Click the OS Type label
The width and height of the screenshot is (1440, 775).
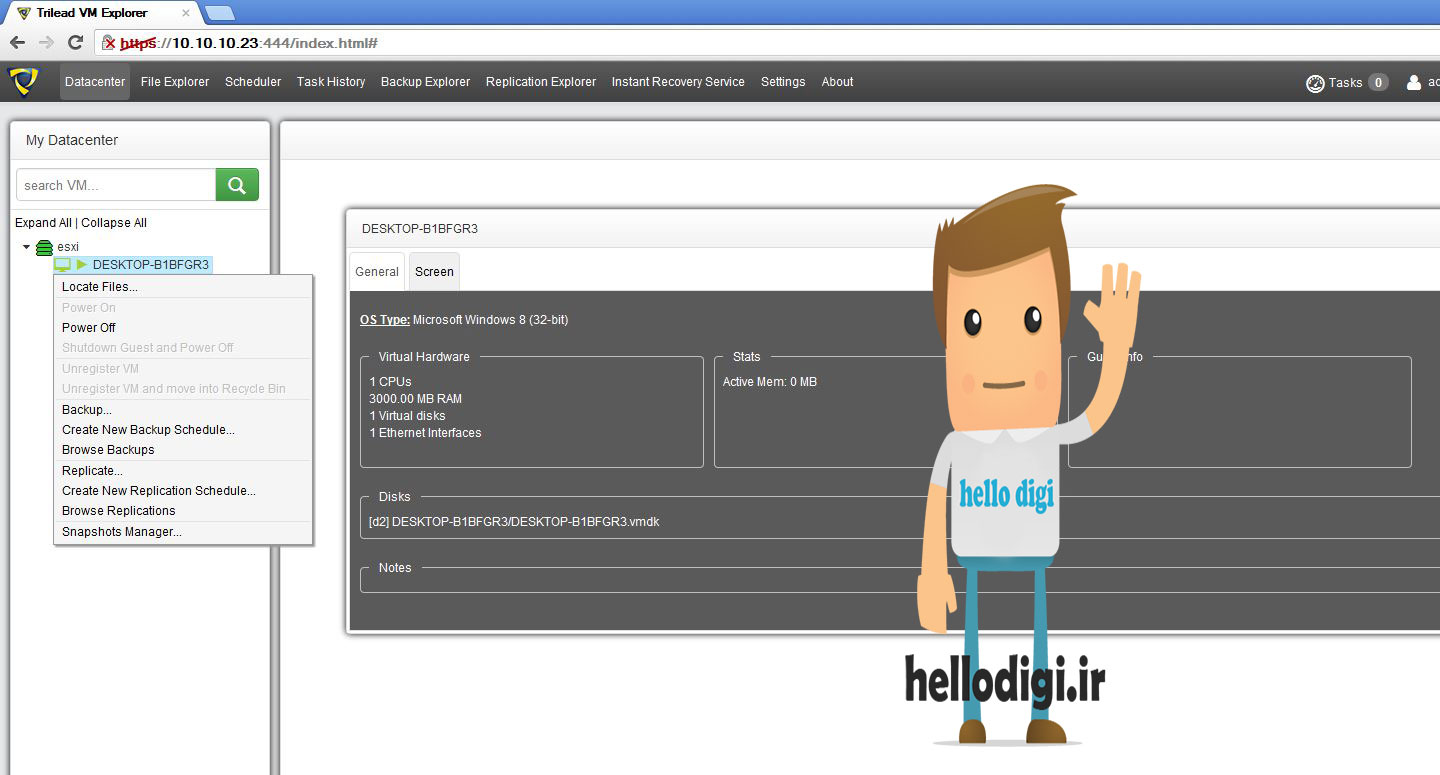click(385, 320)
